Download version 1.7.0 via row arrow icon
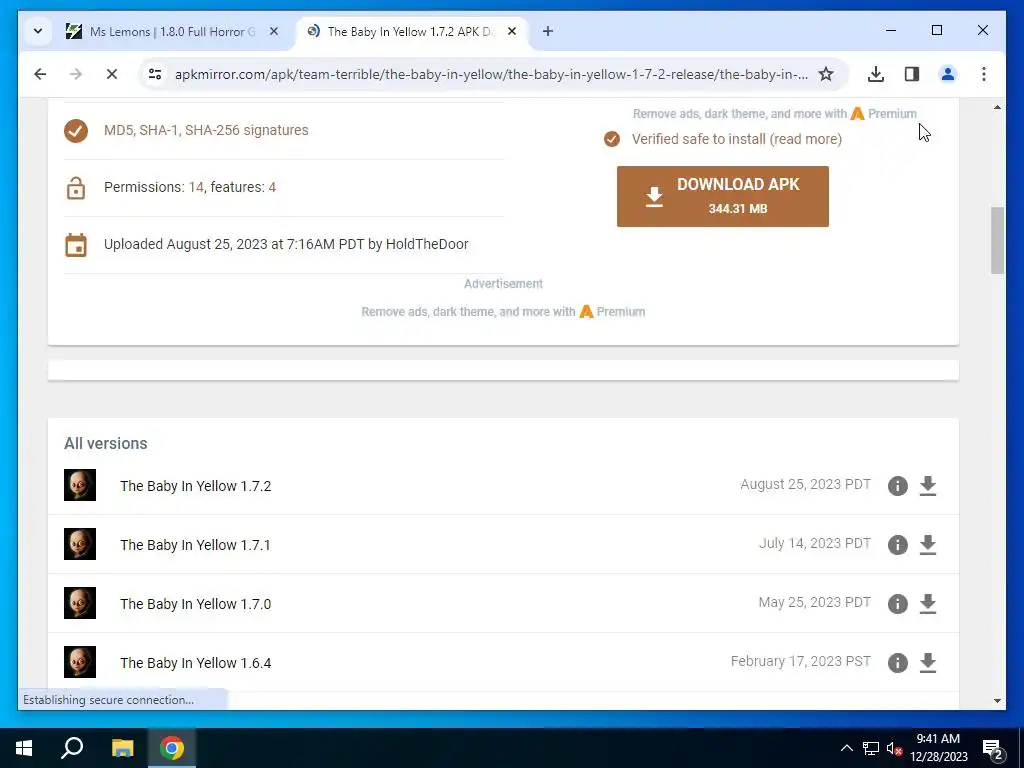The height and width of the screenshot is (768, 1024). (x=928, y=603)
